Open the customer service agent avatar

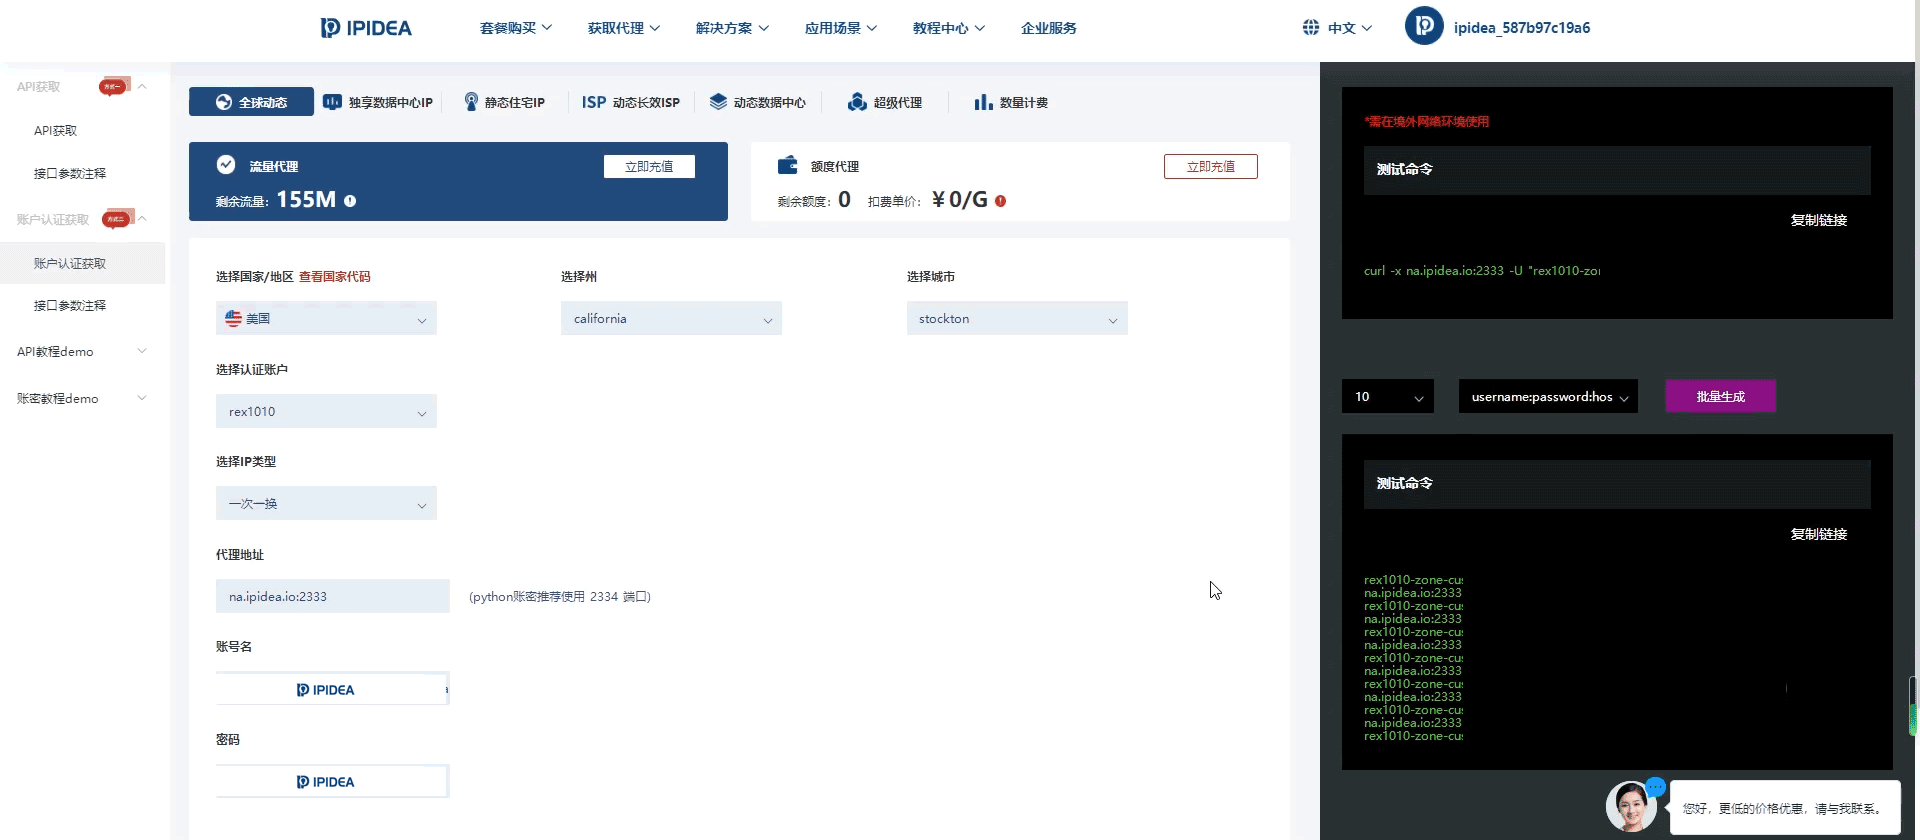(x=1631, y=807)
